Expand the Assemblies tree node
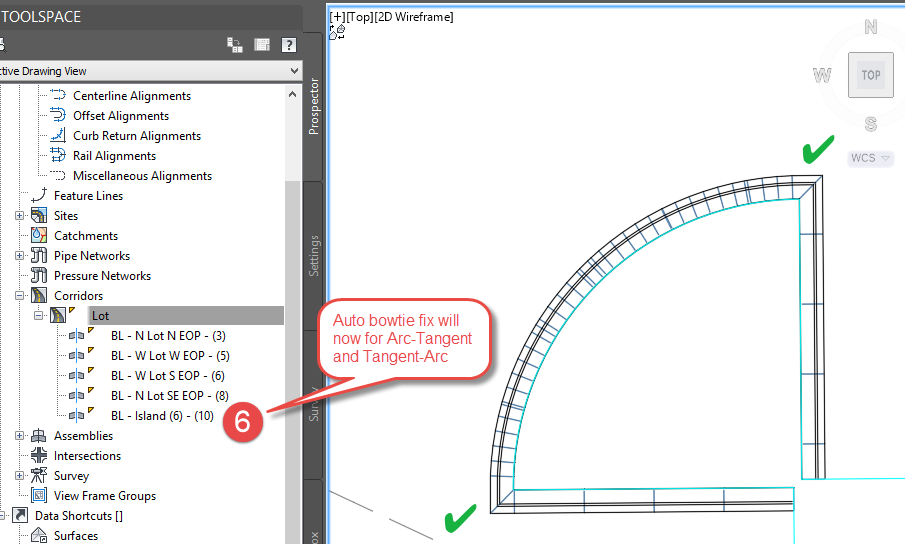905x544 pixels. [x=20, y=436]
